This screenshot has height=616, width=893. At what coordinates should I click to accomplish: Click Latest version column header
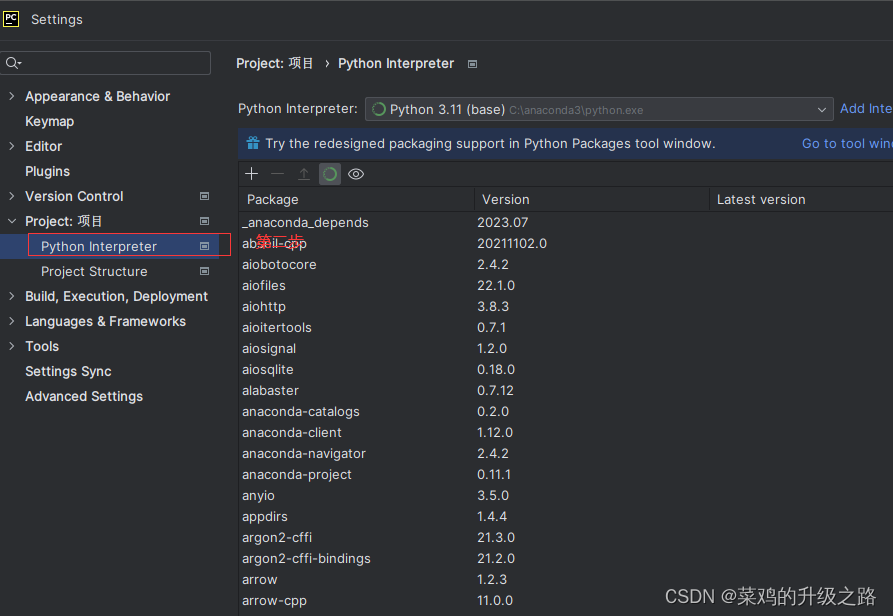[801, 199]
